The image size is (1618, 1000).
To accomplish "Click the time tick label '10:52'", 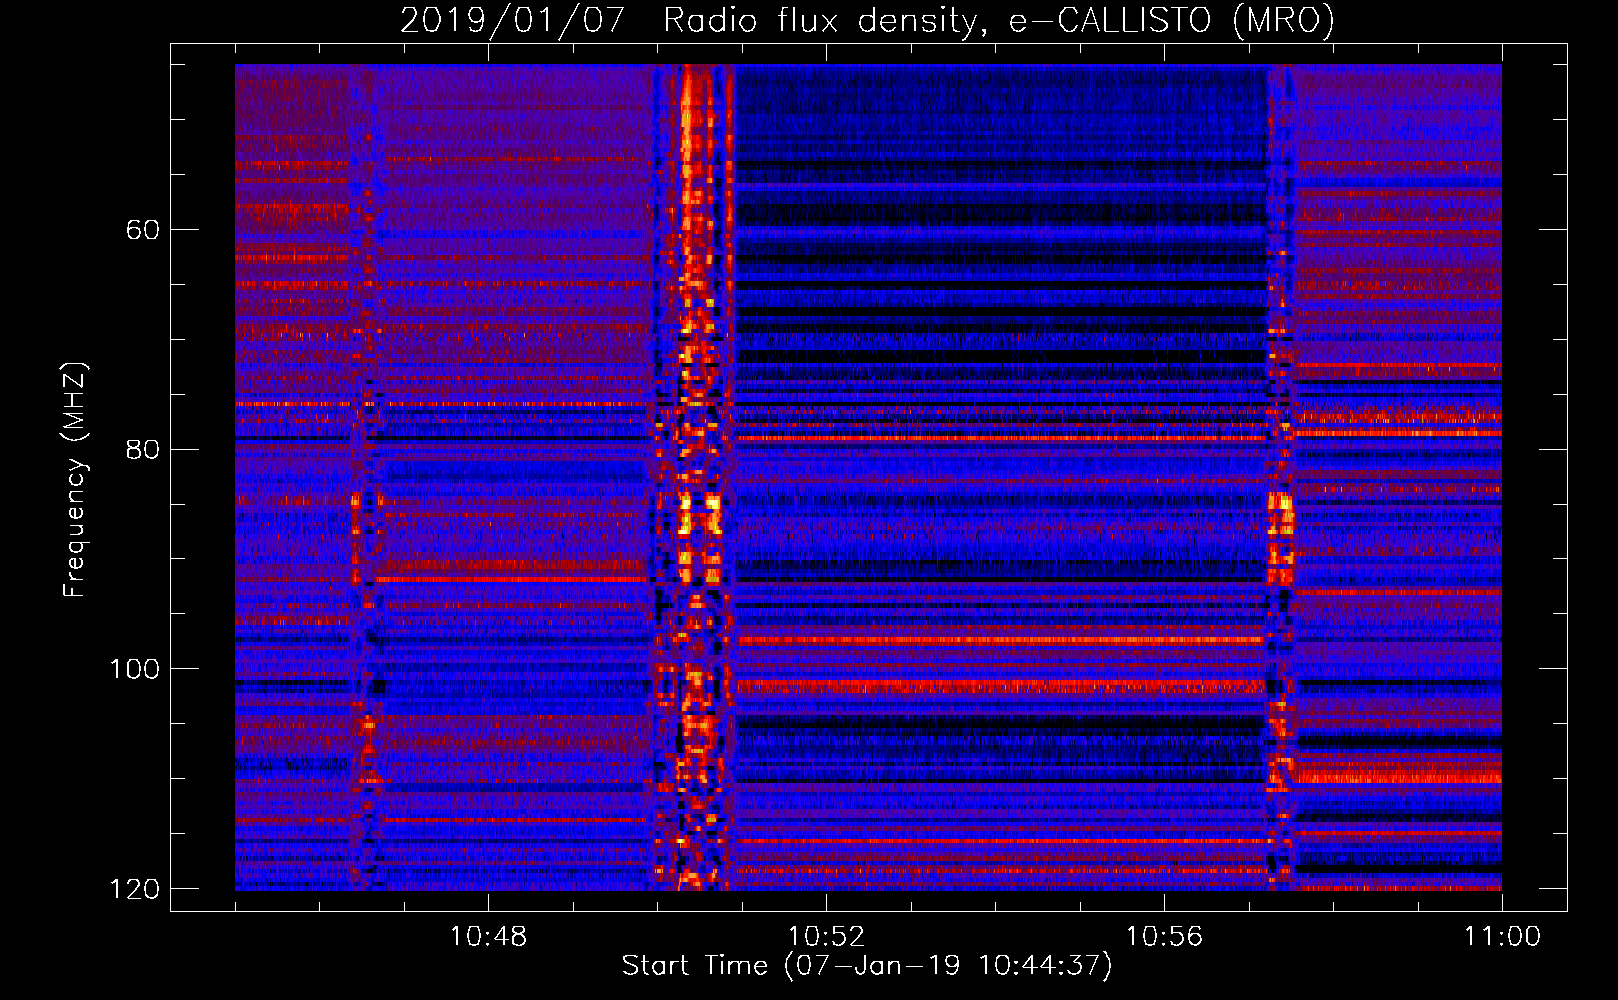I will point(826,937).
